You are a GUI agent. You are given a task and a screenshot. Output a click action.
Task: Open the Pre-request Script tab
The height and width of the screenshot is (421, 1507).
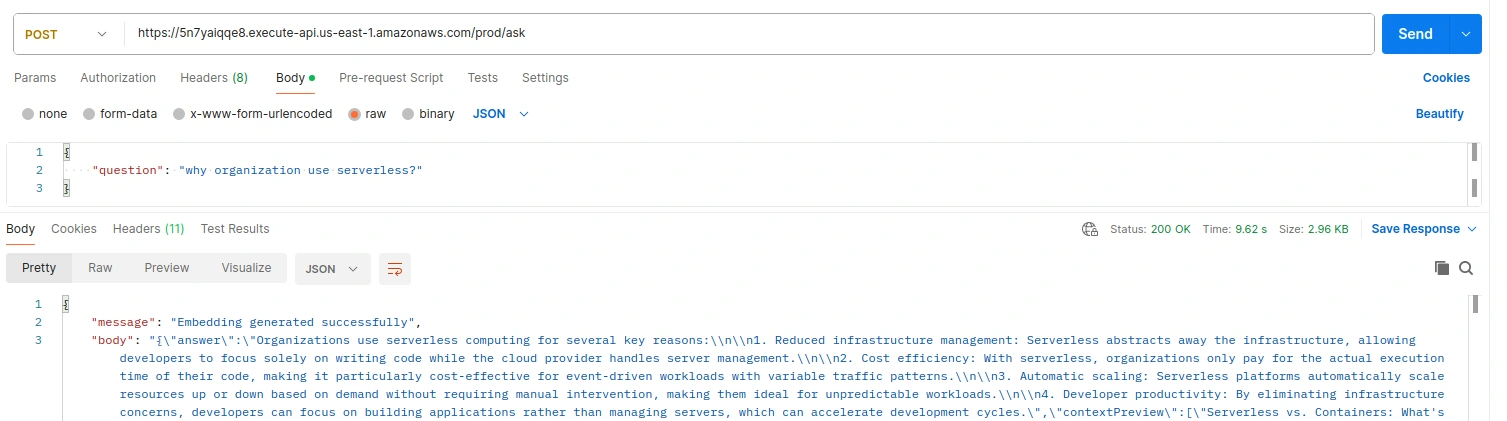[x=391, y=78]
